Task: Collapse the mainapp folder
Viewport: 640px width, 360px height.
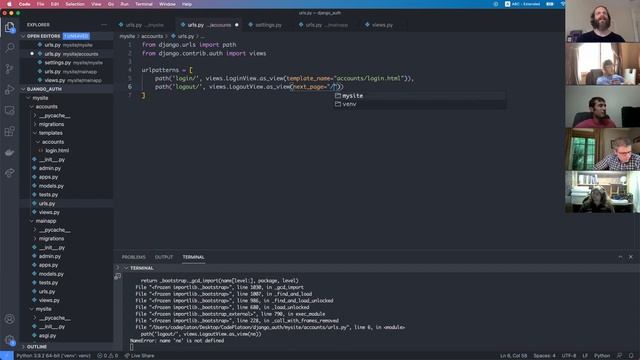Action: 46,221
